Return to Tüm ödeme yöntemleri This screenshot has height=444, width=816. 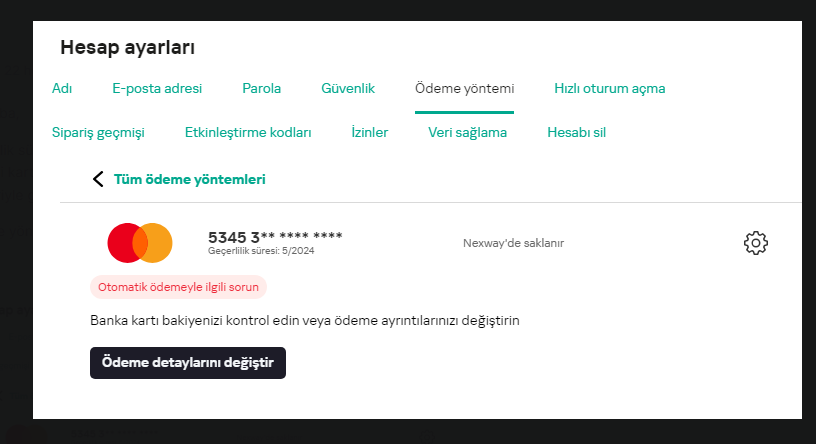(189, 180)
